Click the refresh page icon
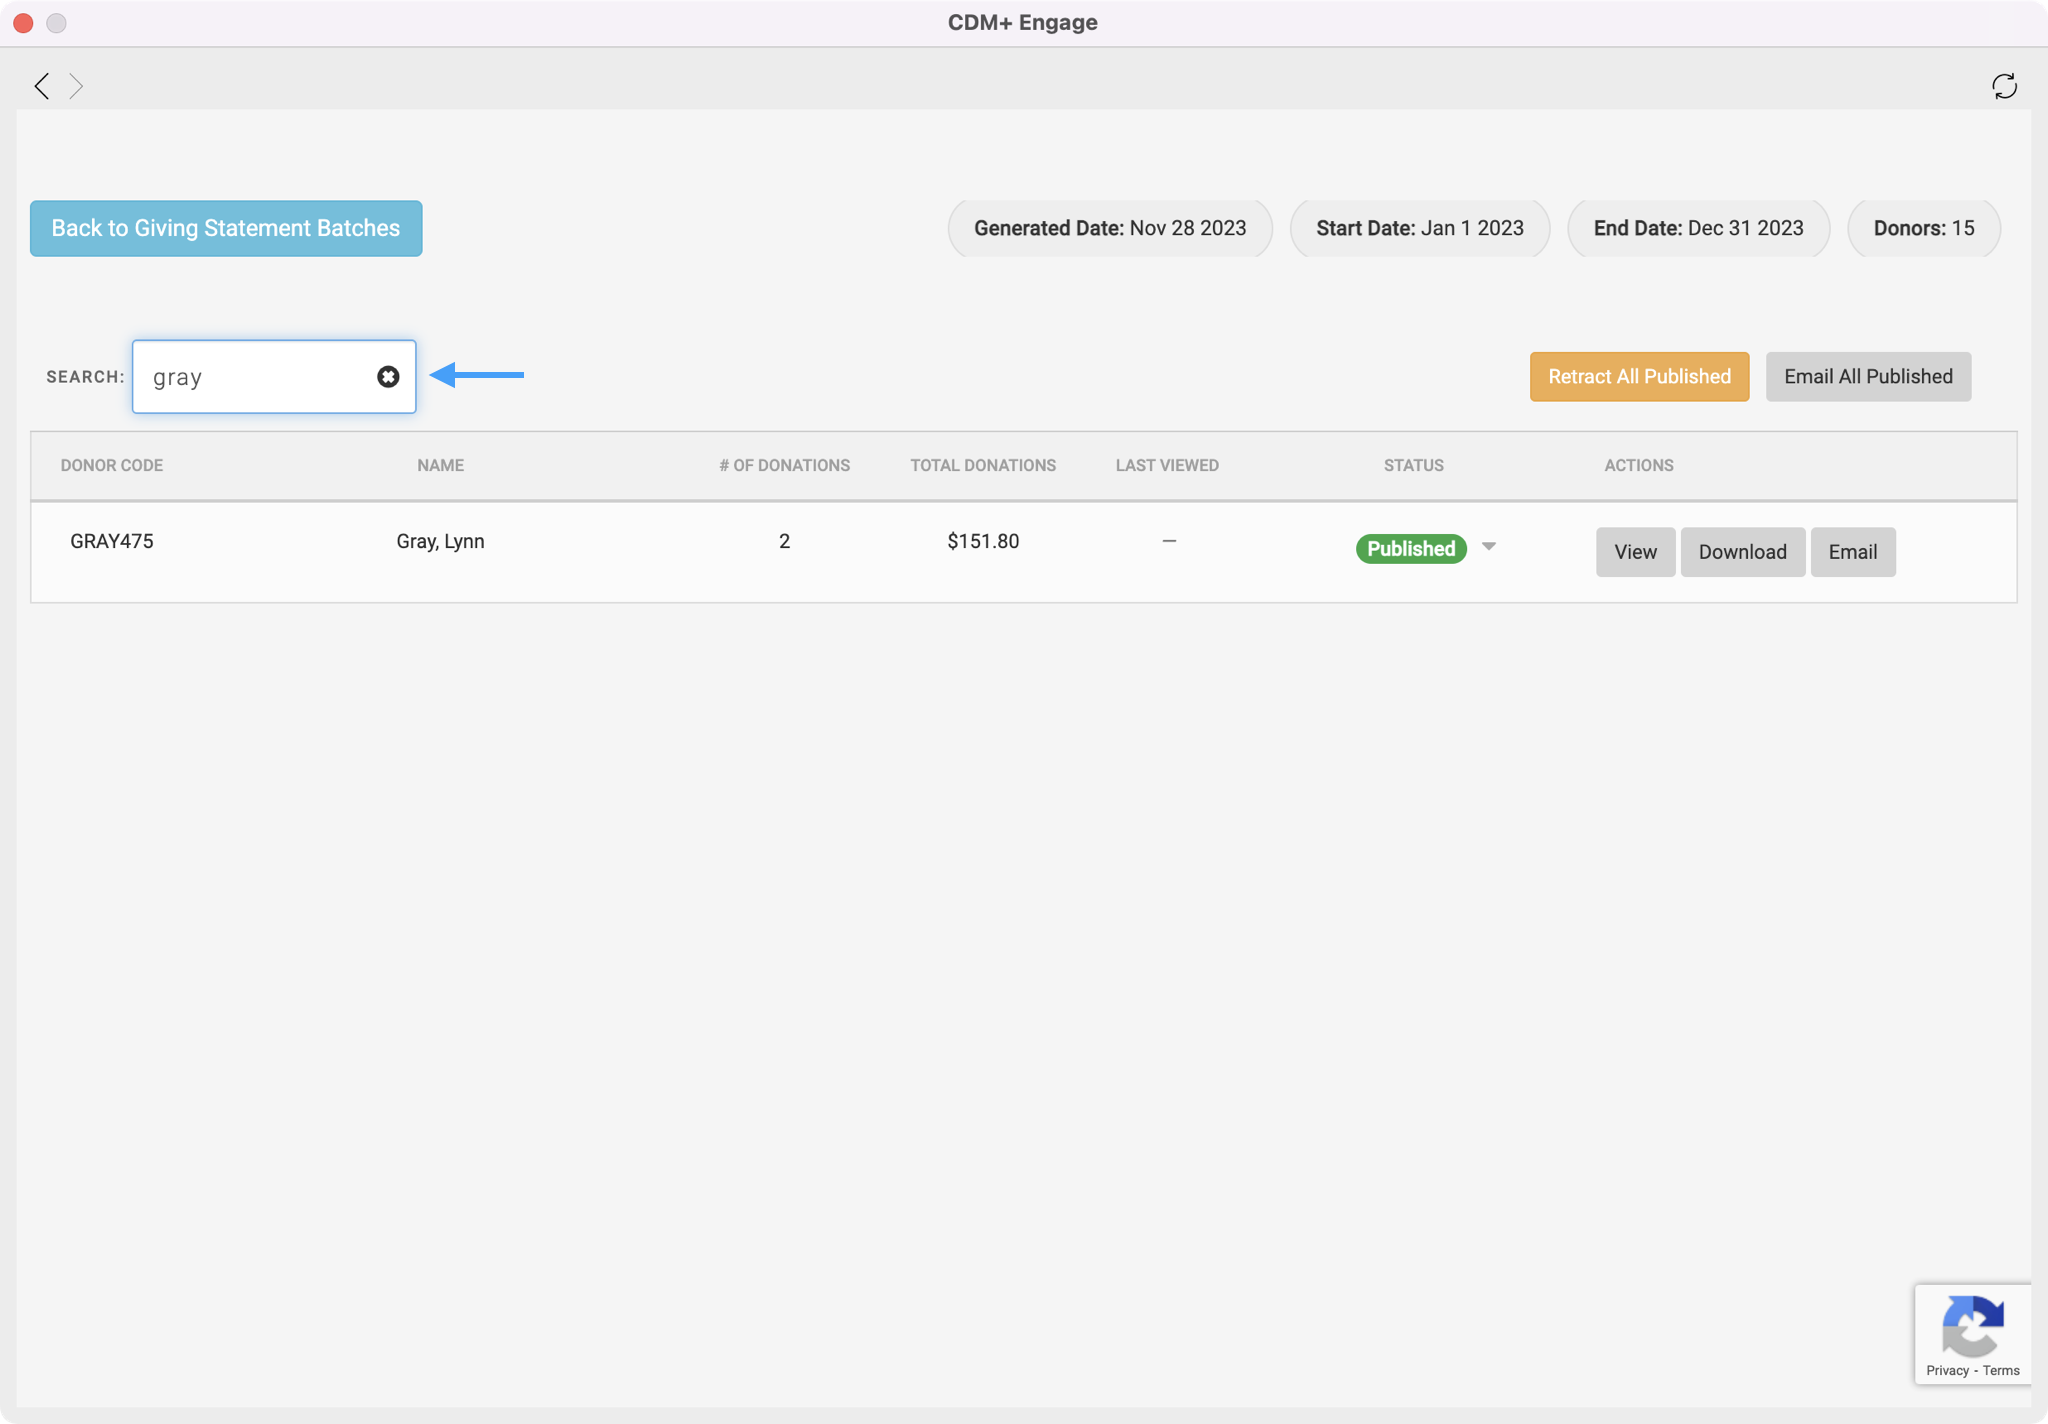This screenshot has width=2048, height=1424. (2004, 86)
